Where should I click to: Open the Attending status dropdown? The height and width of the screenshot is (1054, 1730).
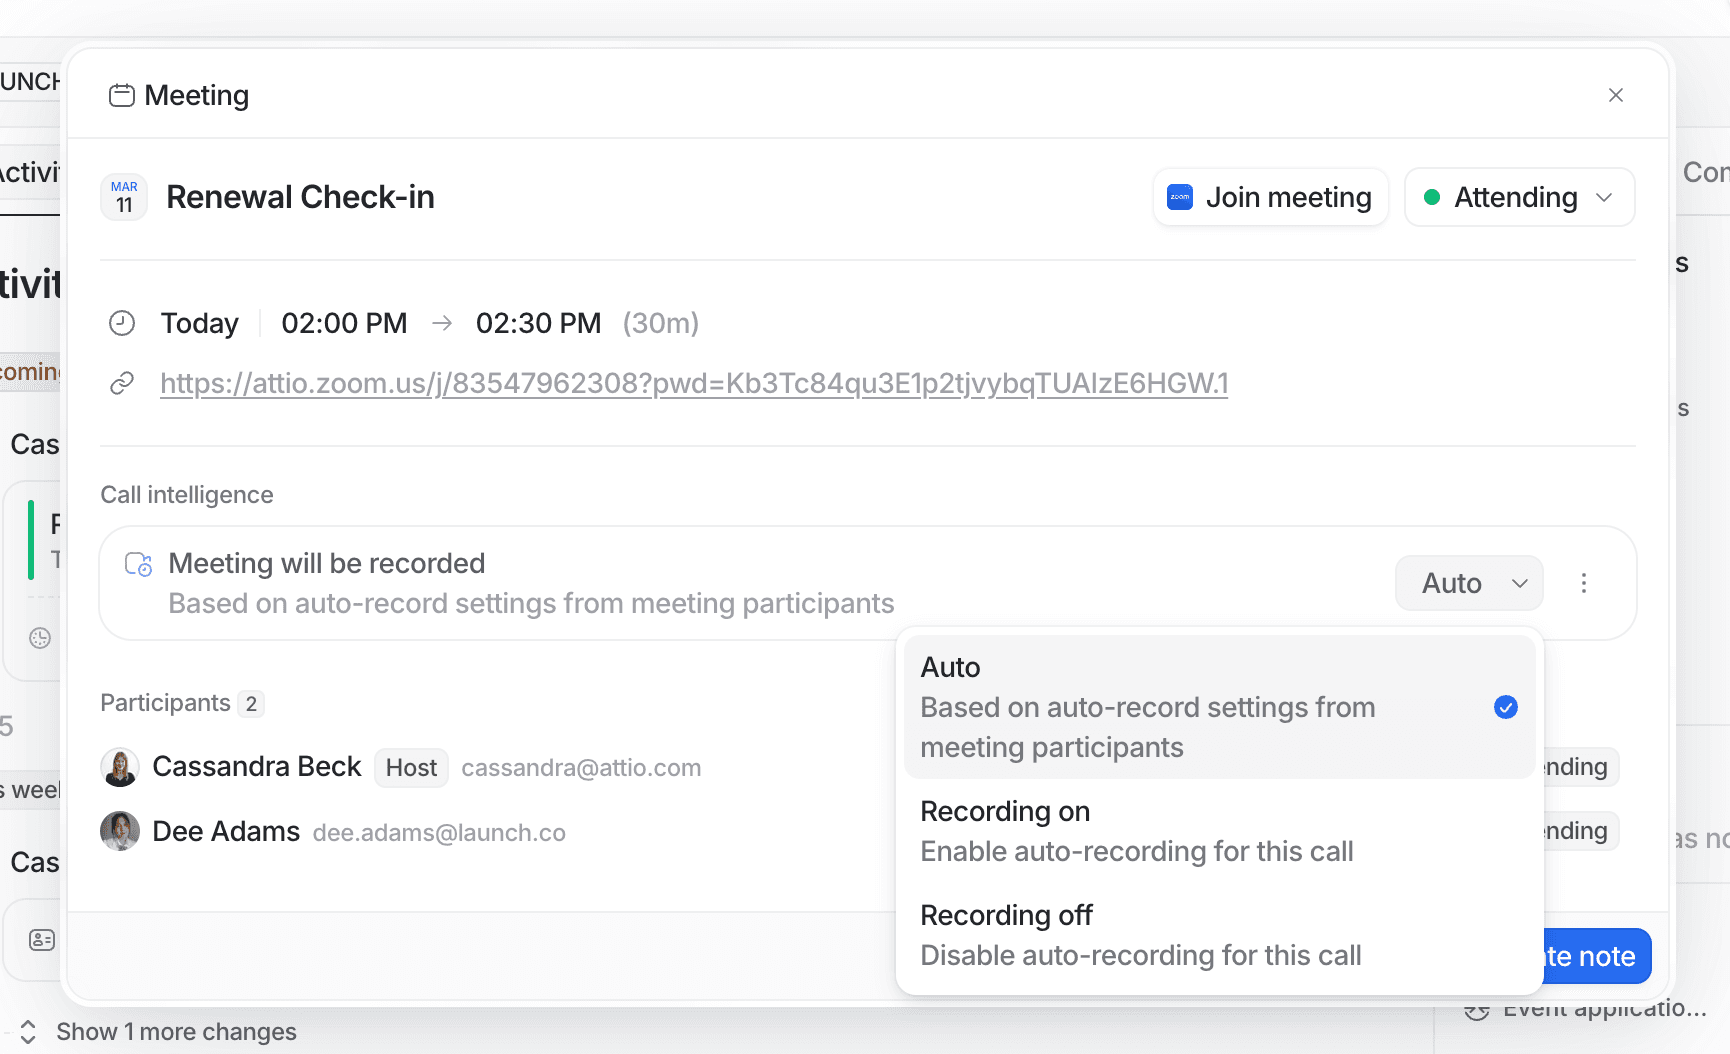tap(1519, 197)
